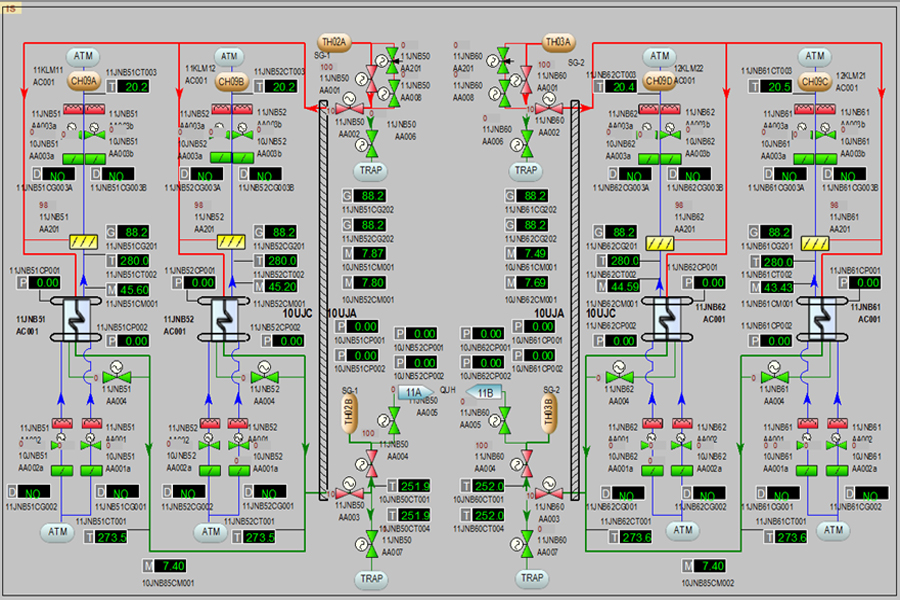Viewport: 900px width, 600px height.
Task: Click TRAP node below valve 11JNB50 AA006
Action: (x=371, y=171)
